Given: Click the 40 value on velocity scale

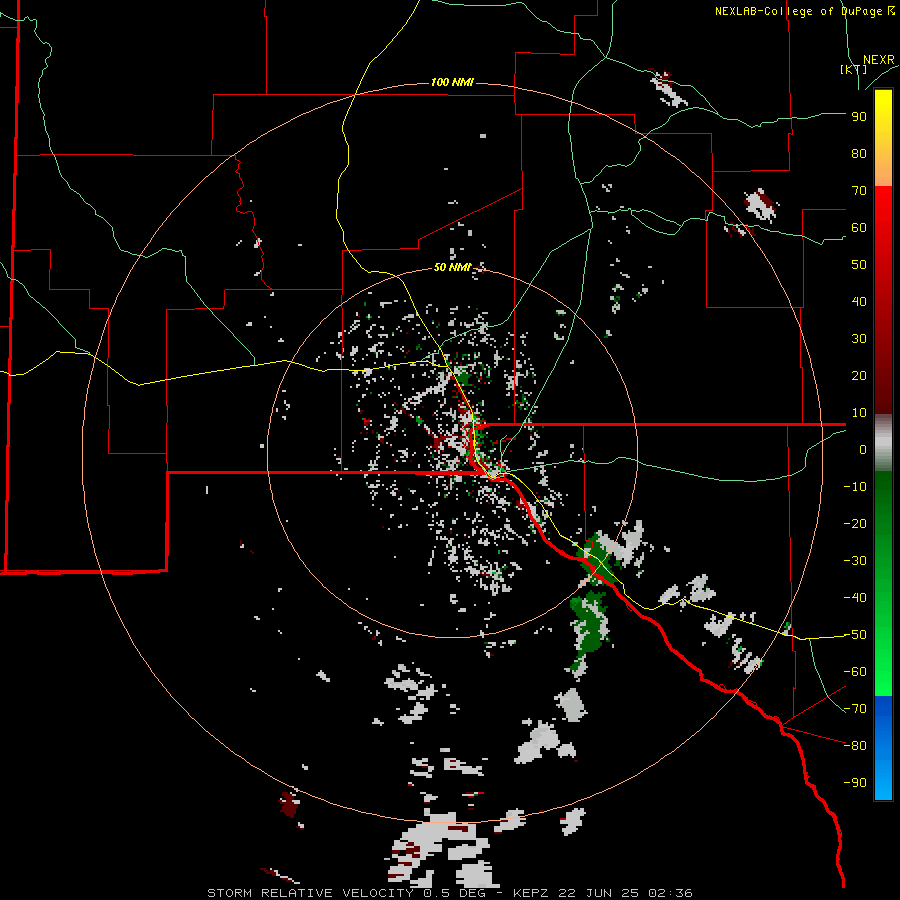Looking at the screenshot, I should [859, 301].
